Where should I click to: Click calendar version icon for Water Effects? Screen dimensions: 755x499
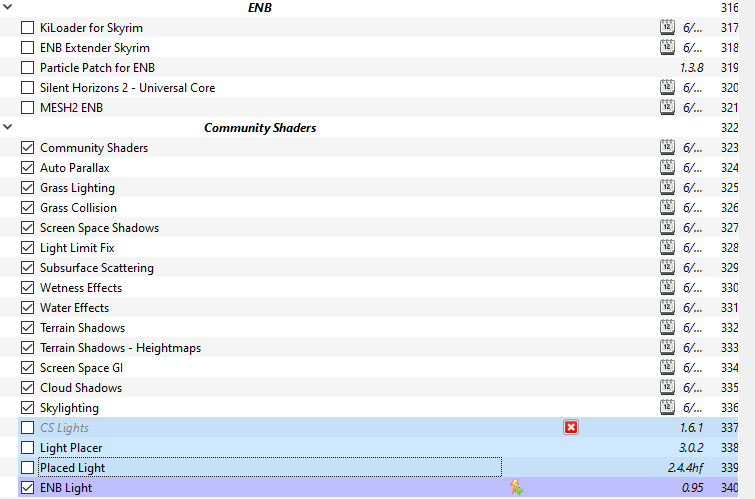tap(667, 307)
